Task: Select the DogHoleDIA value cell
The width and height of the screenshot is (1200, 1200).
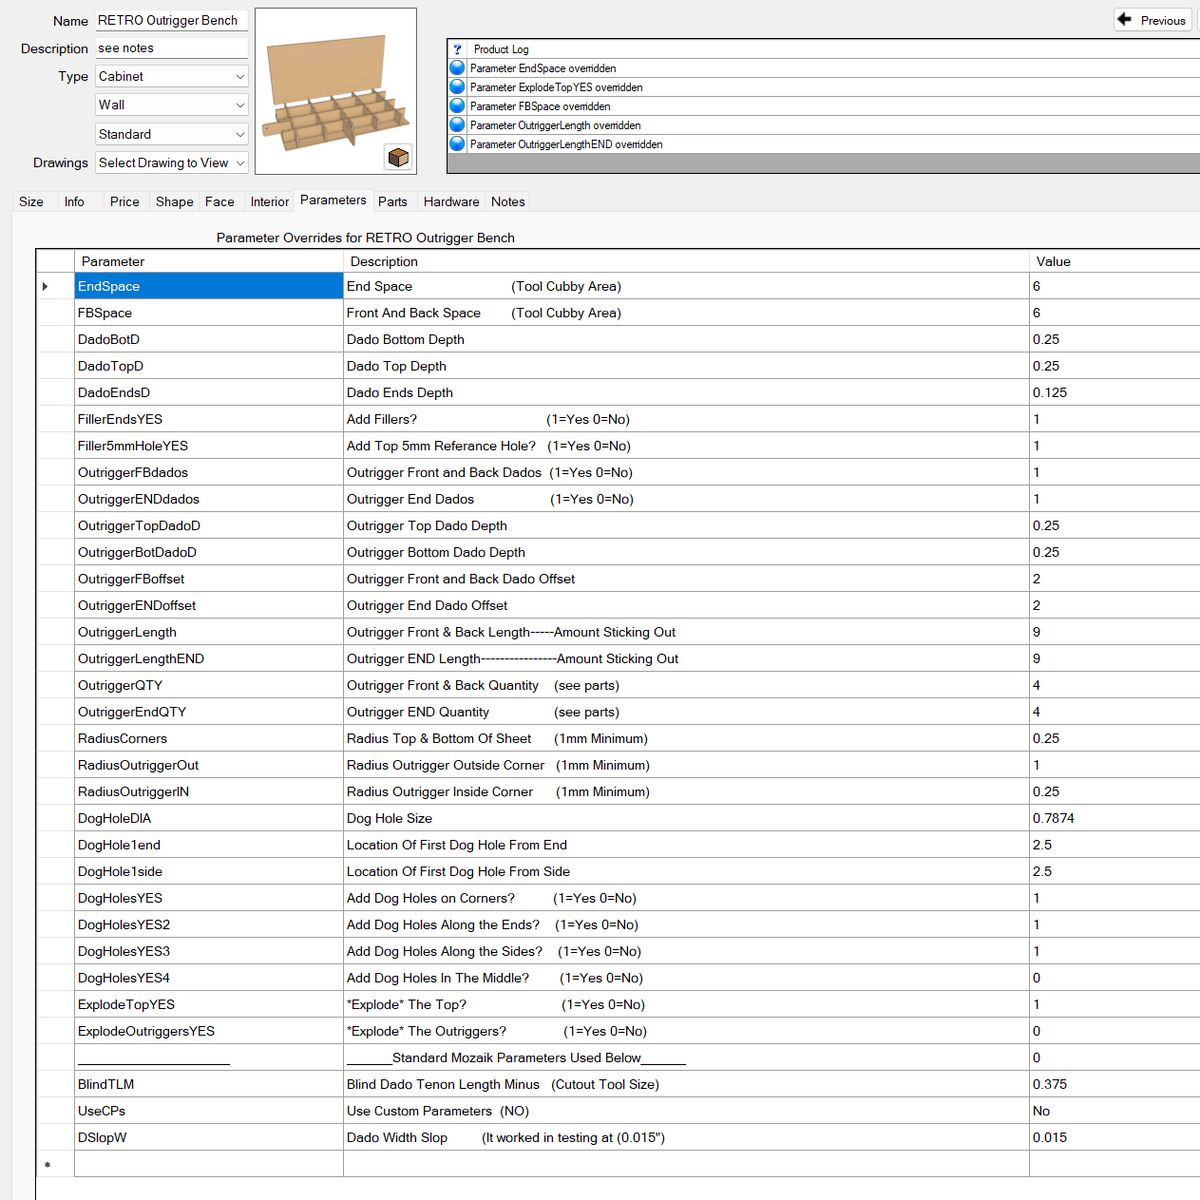Action: click(1110, 818)
